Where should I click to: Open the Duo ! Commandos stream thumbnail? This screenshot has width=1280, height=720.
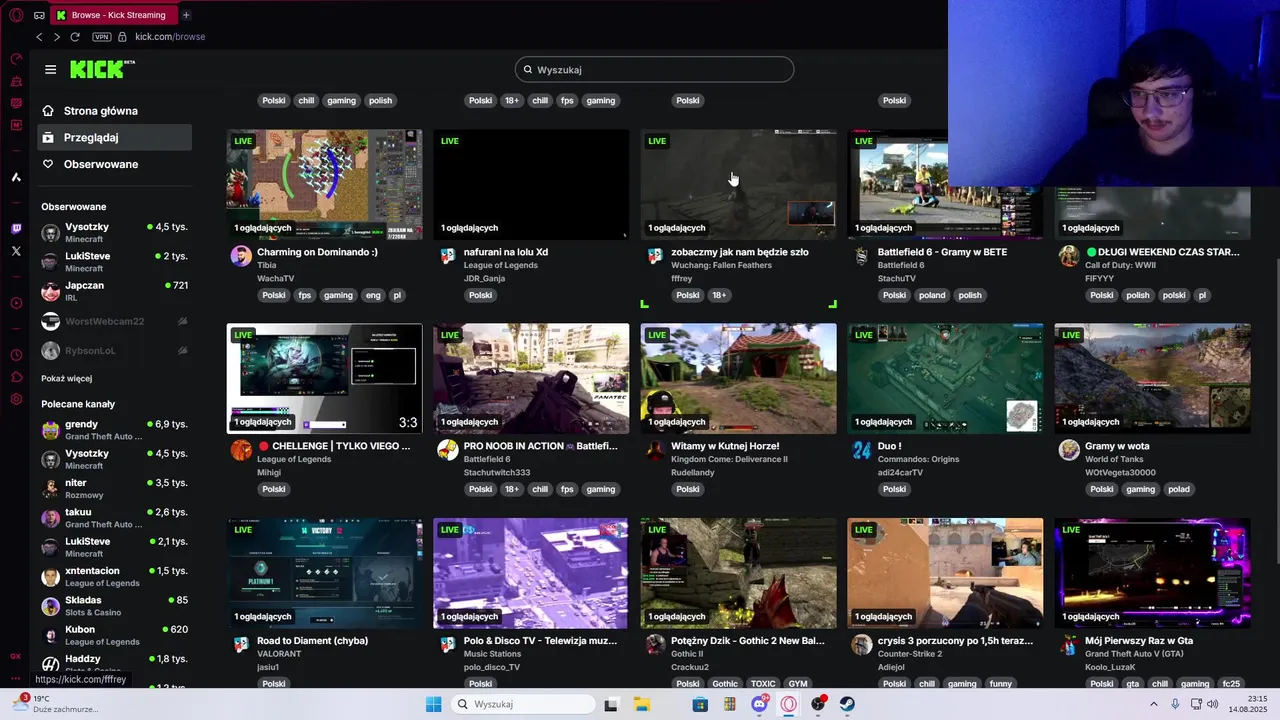coord(945,378)
